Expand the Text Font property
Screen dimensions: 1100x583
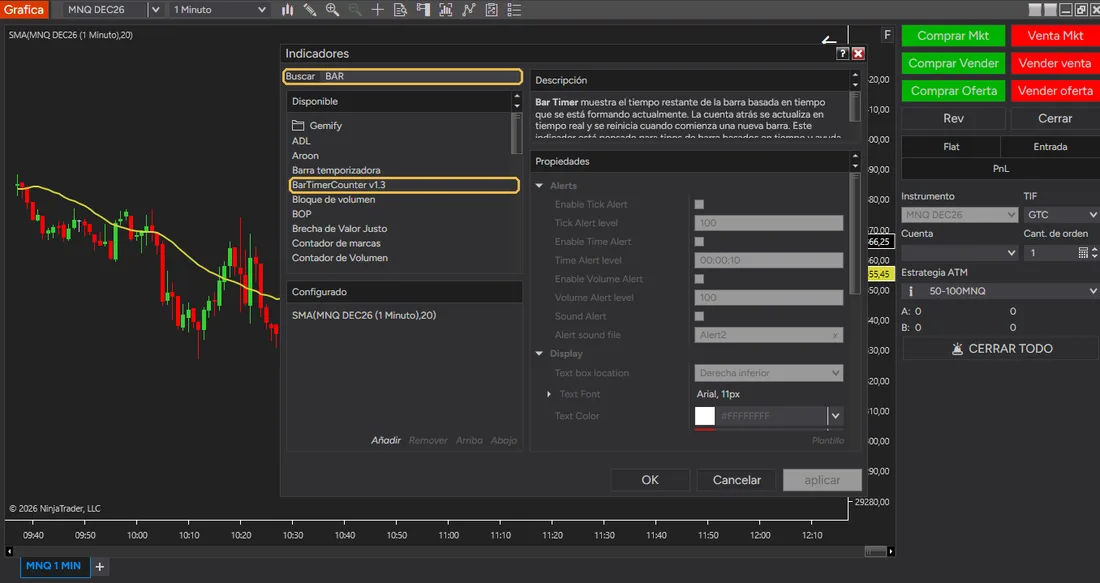coord(549,394)
